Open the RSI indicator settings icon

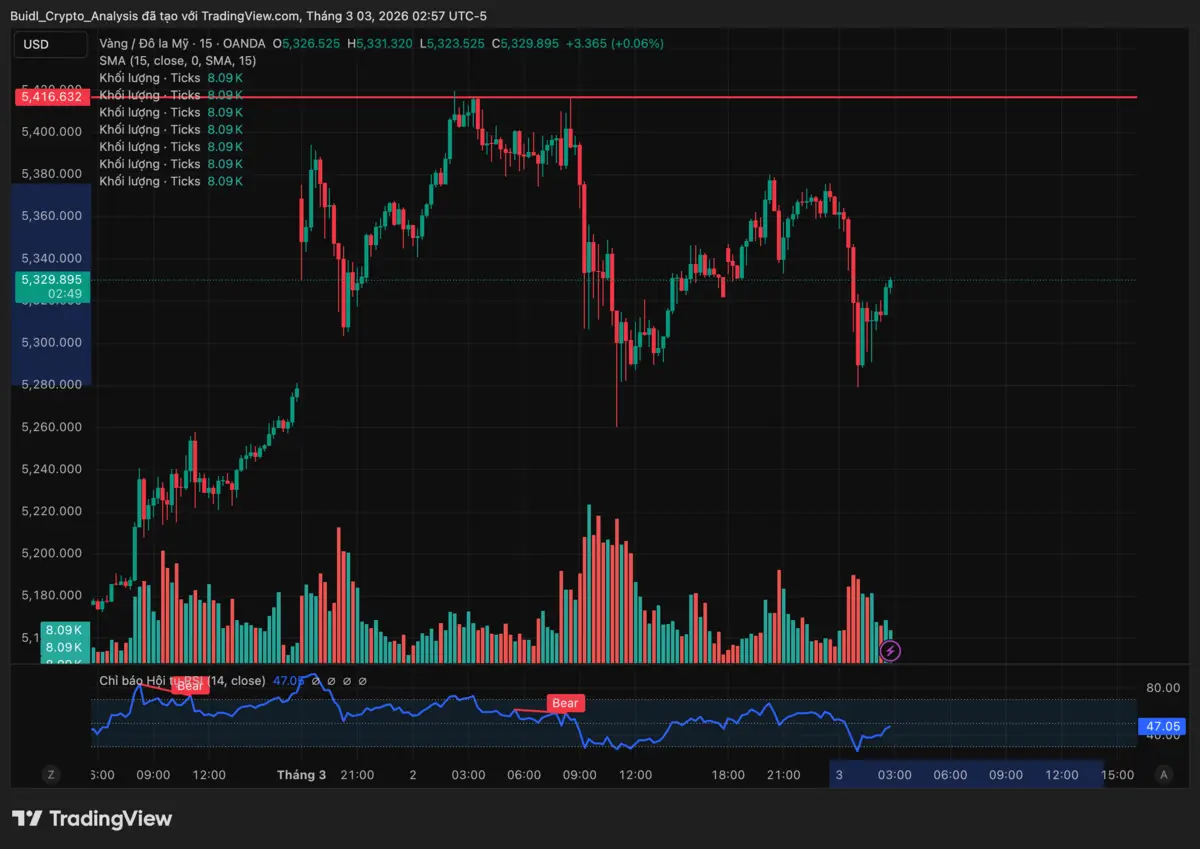click(x=331, y=680)
